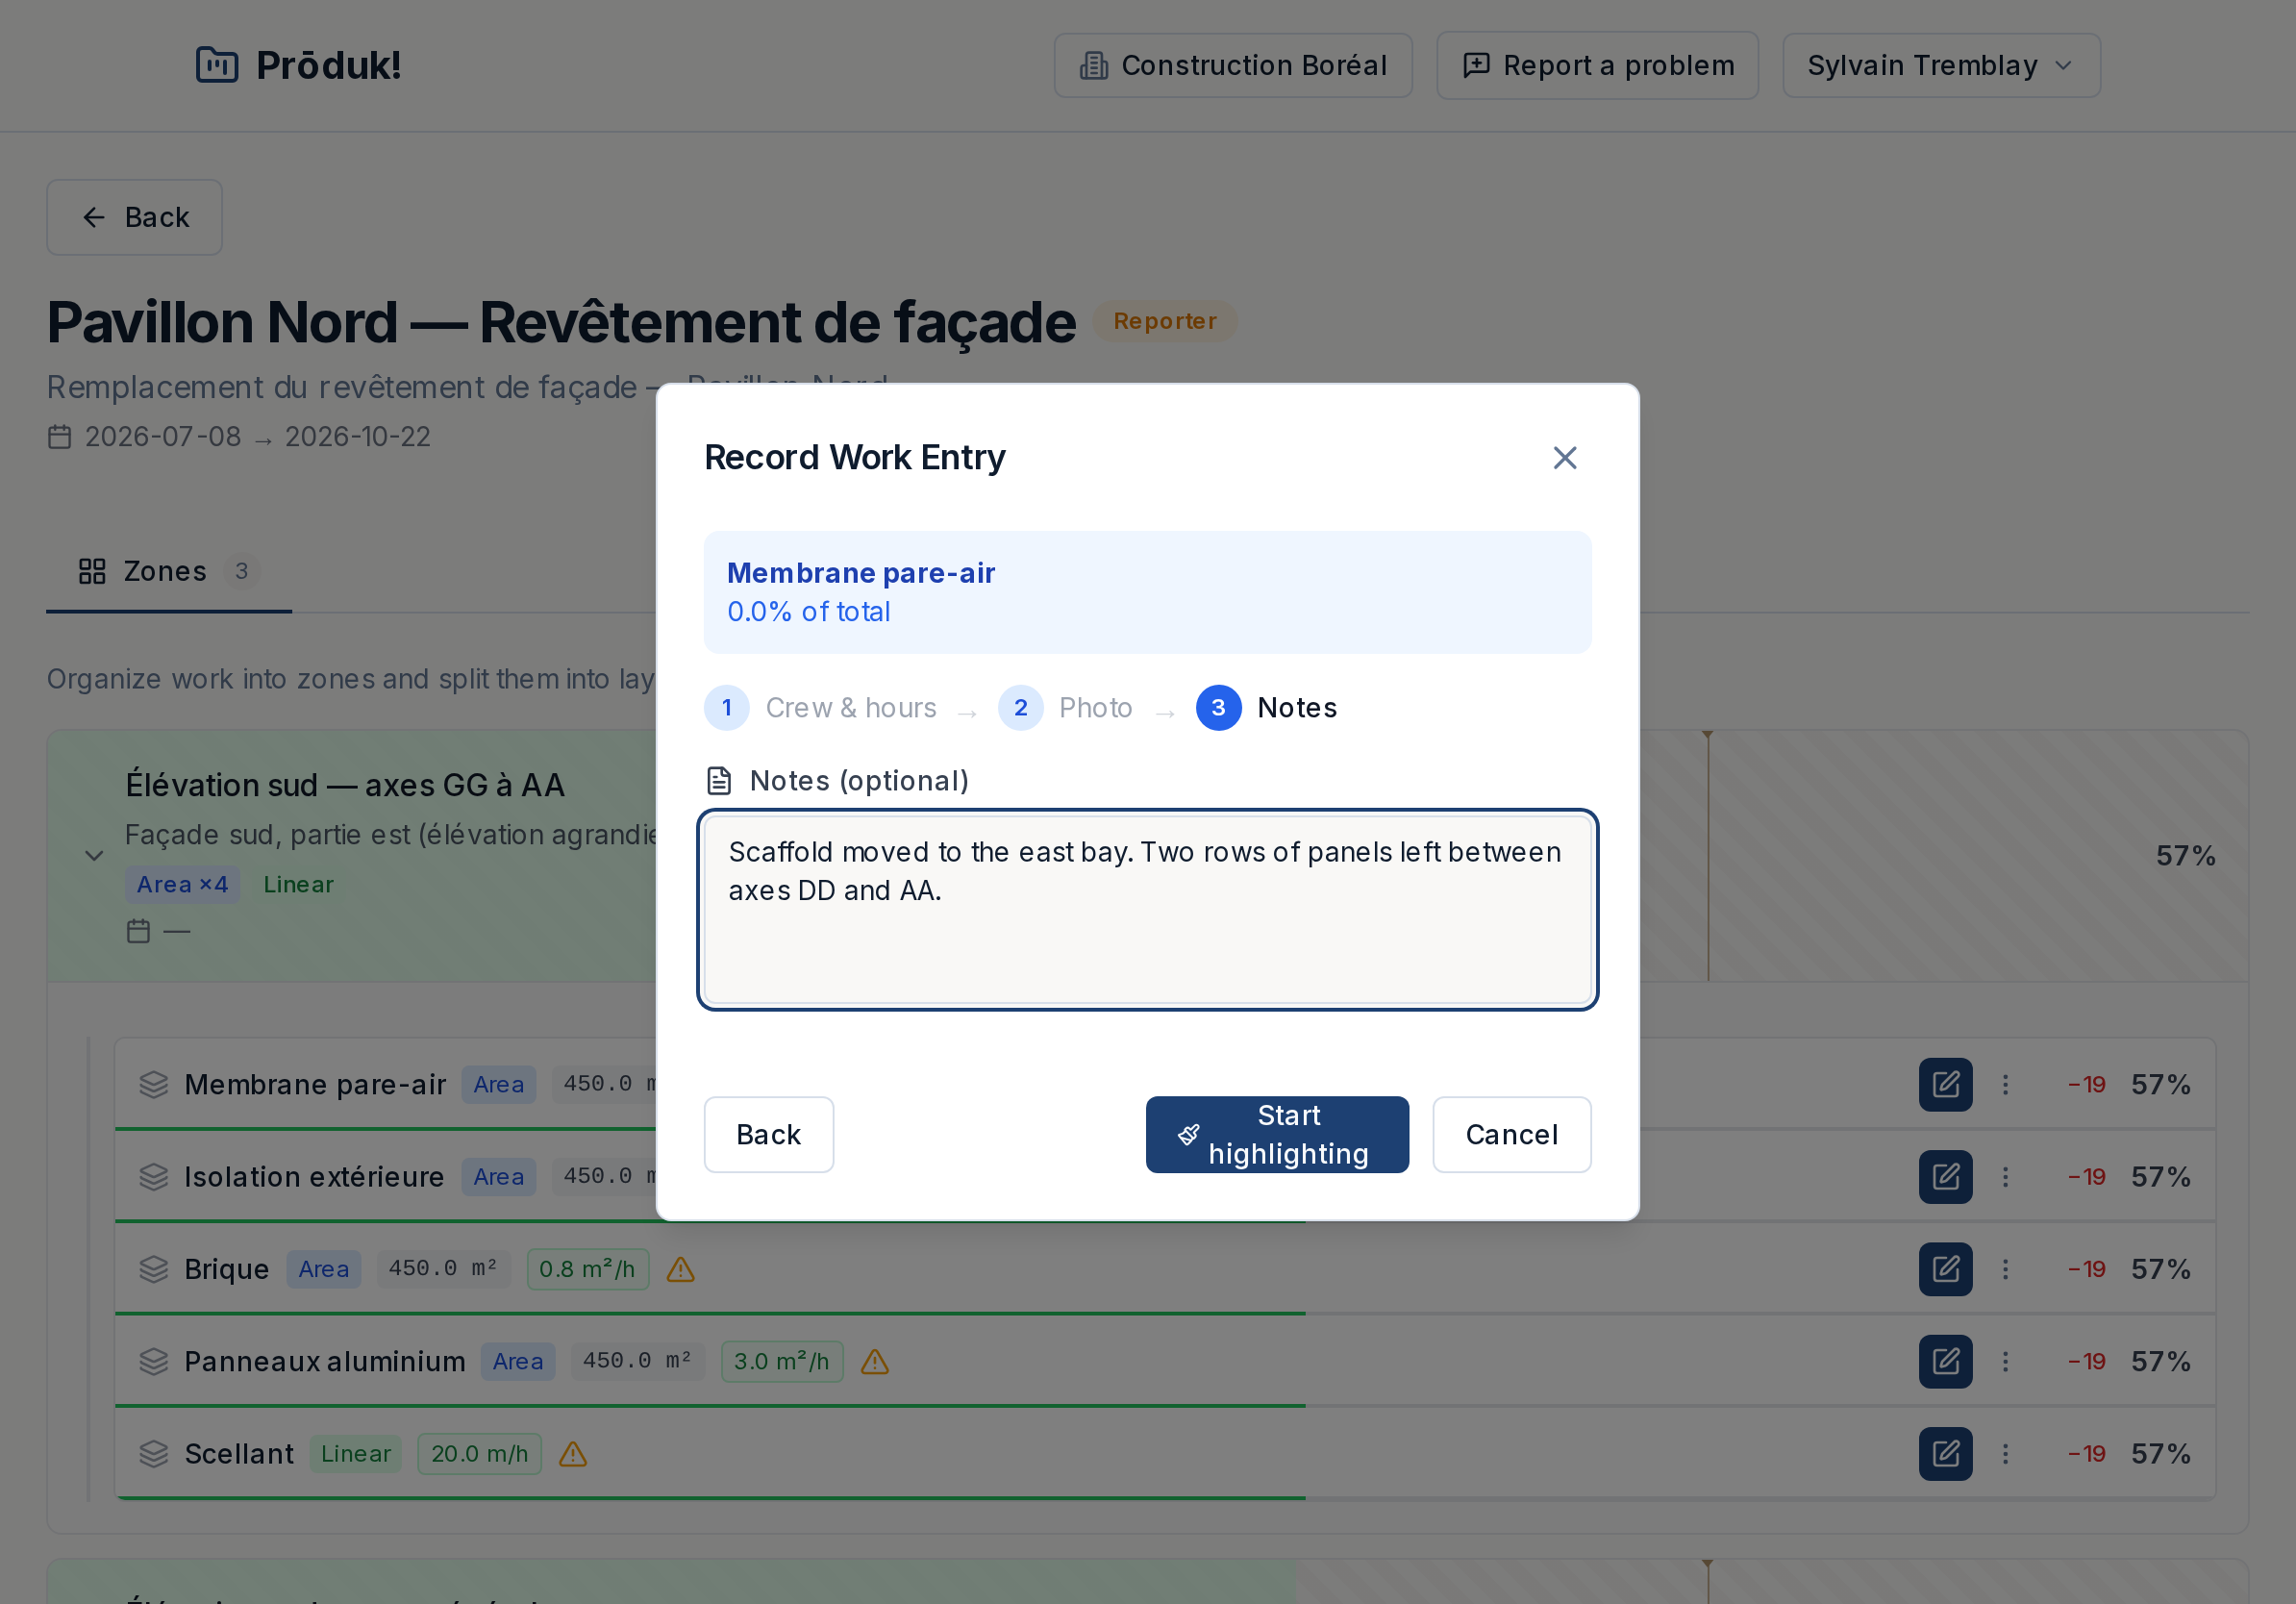Open Report a problem
The image size is (2296, 1604).
(x=1597, y=65)
